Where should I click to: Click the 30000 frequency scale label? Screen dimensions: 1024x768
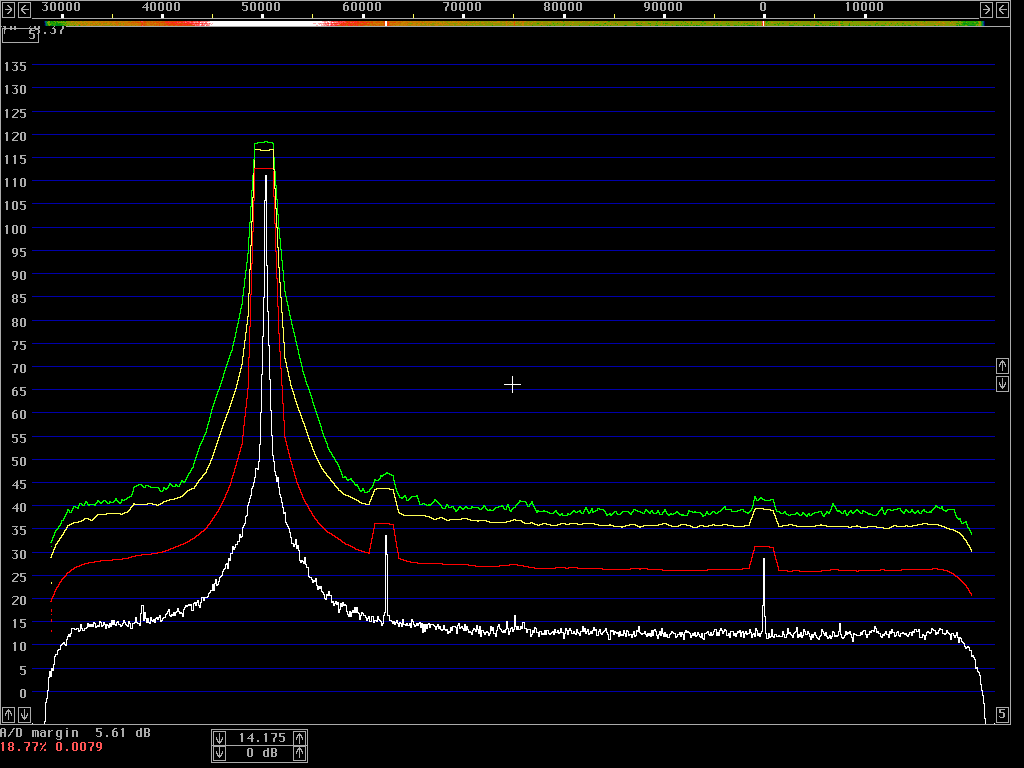click(x=61, y=7)
